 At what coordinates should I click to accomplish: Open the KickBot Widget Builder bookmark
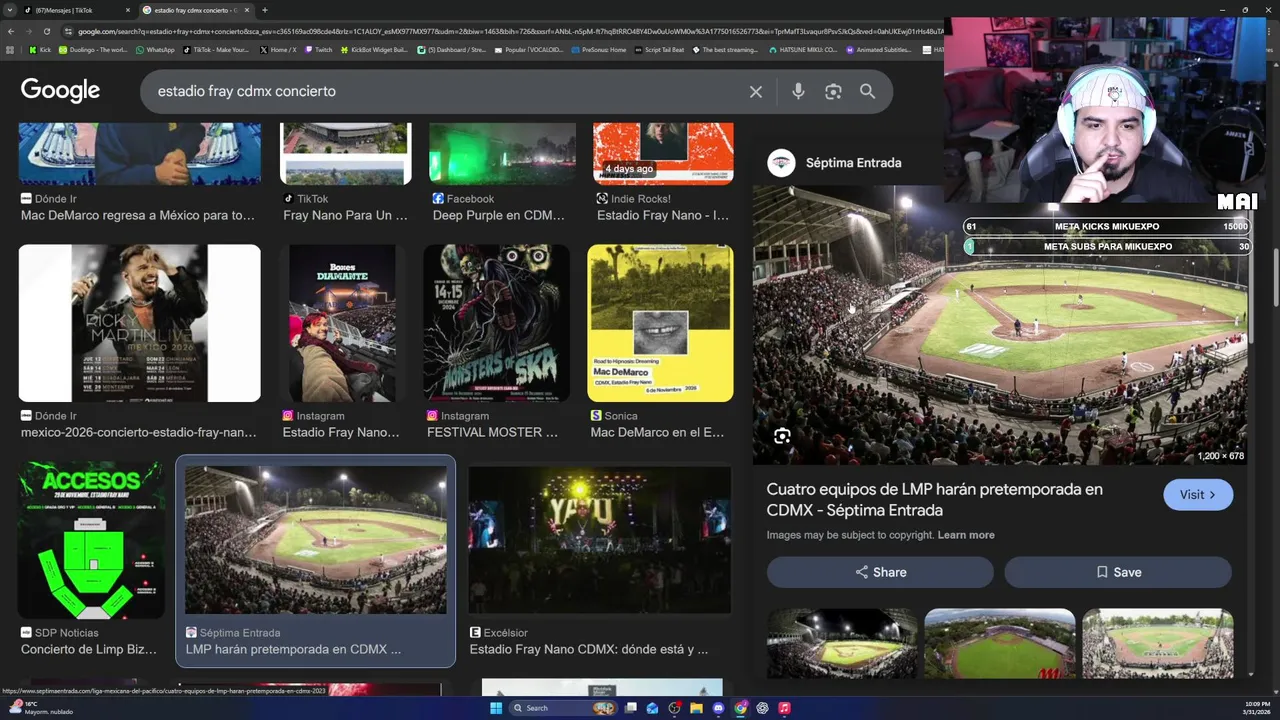(x=375, y=49)
